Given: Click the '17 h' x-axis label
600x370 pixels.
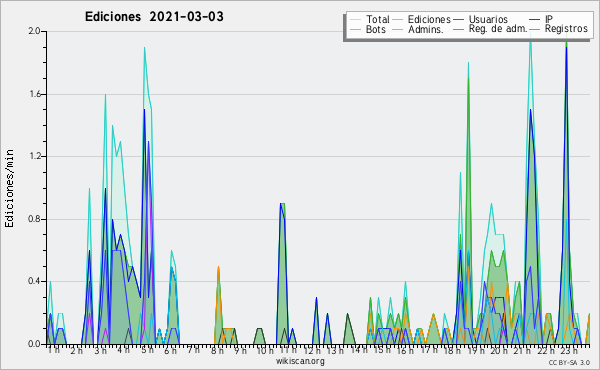Looking at the screenshot, I should pos(429,350).
